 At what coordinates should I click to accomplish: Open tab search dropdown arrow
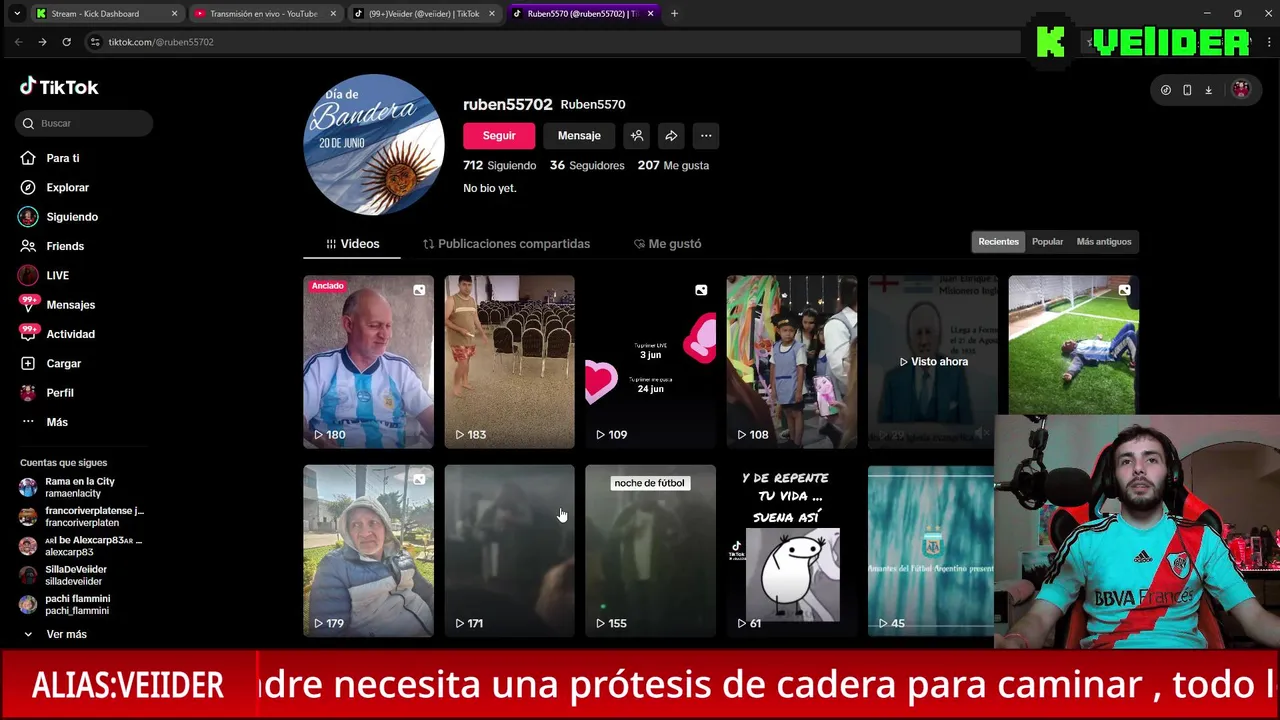tap(16, 14)
